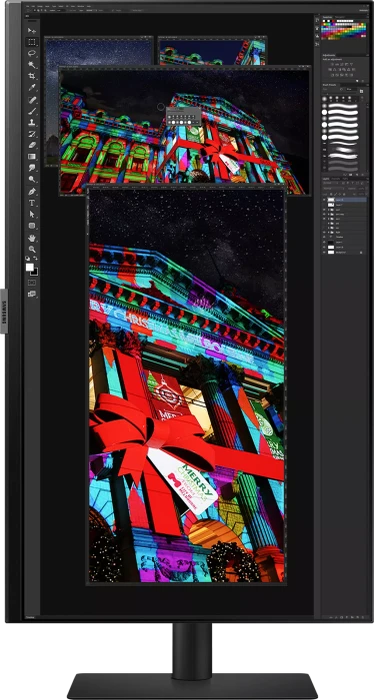
Task: Toggle Quick Mask mode in the toolbar
Action: [x=32, y=283]
